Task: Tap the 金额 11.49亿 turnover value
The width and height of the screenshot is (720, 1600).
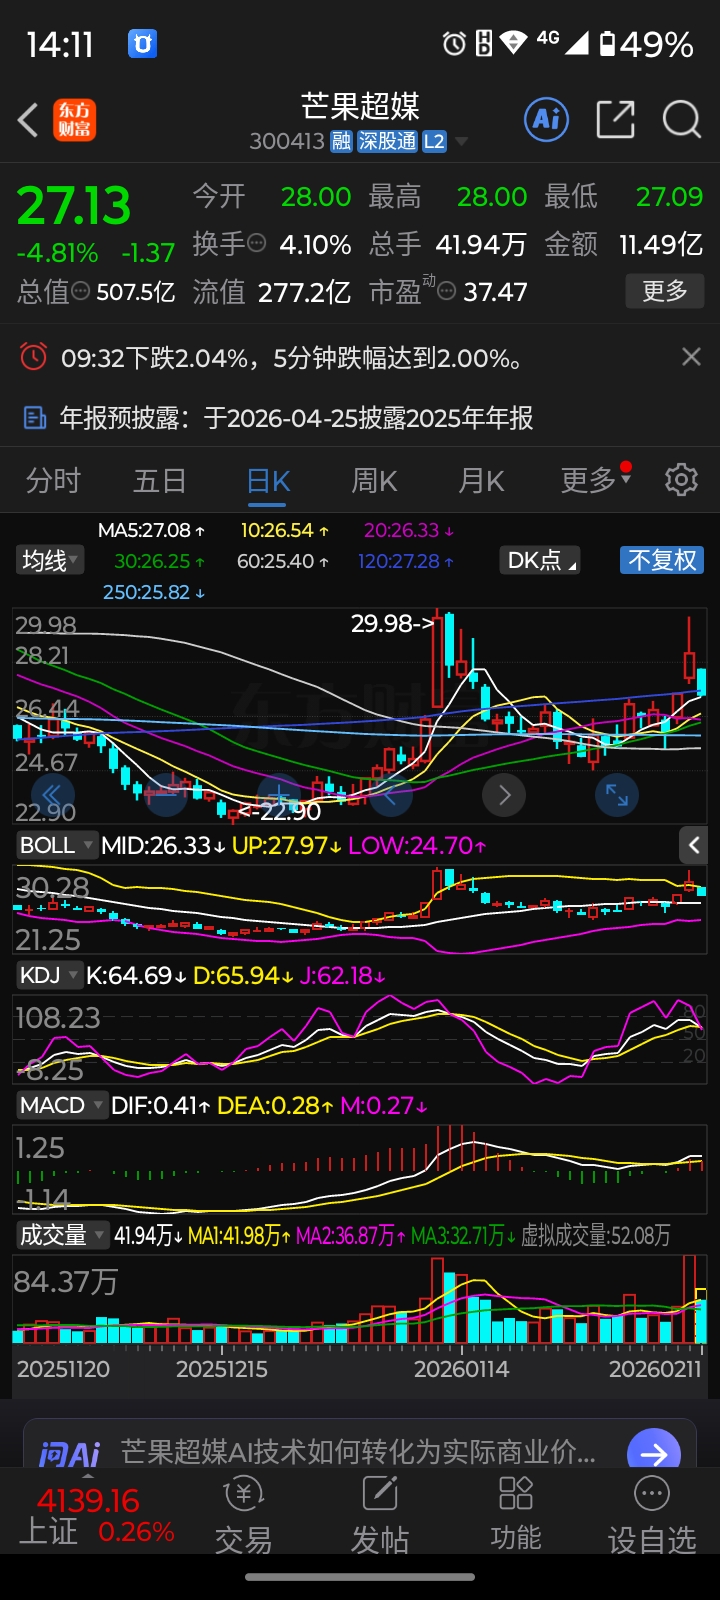Action: [x=624, y=243]
